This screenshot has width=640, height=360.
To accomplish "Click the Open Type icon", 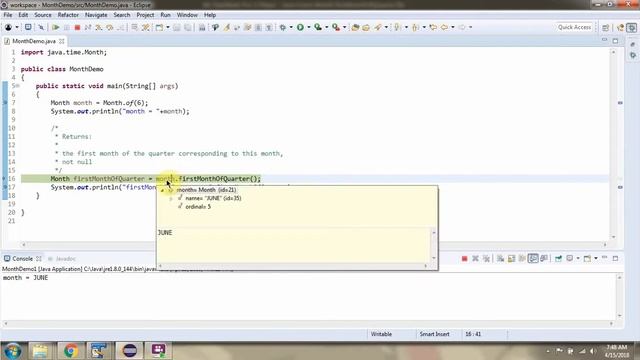I will pyautogui.click(x=355, y=27).
